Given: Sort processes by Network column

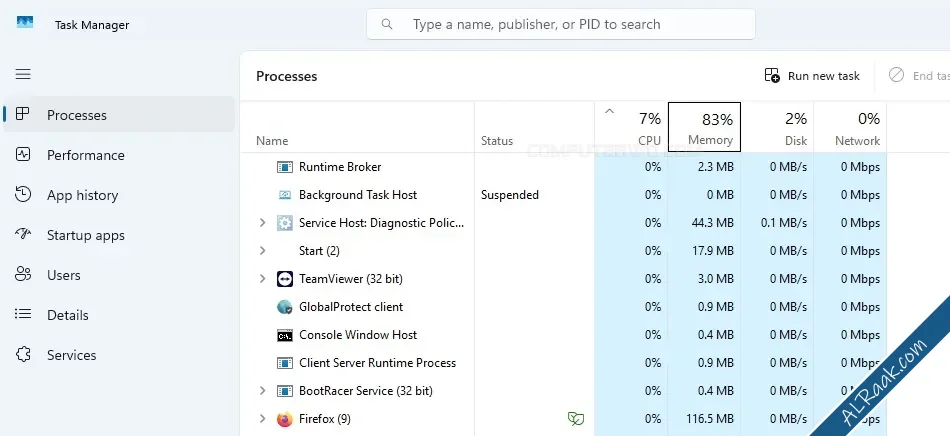Looking at the screenshot, I should [x=850, y=127].
